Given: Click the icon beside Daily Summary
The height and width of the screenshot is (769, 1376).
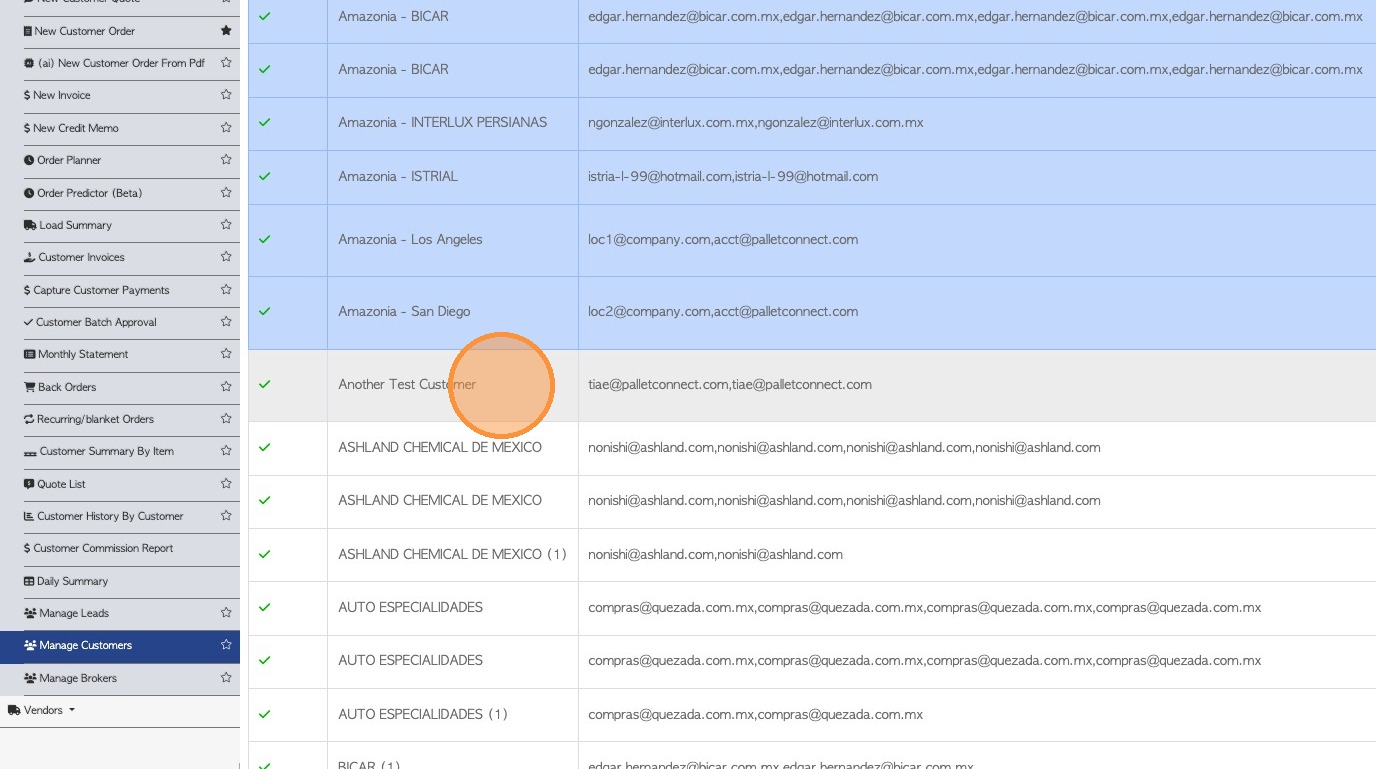Looking at the screenshot, I should tap(29, 581).
